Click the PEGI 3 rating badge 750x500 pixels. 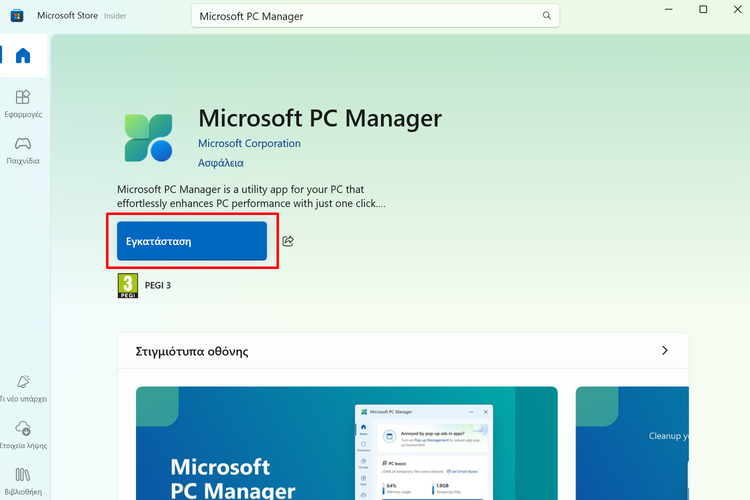(x=127, y=286)
